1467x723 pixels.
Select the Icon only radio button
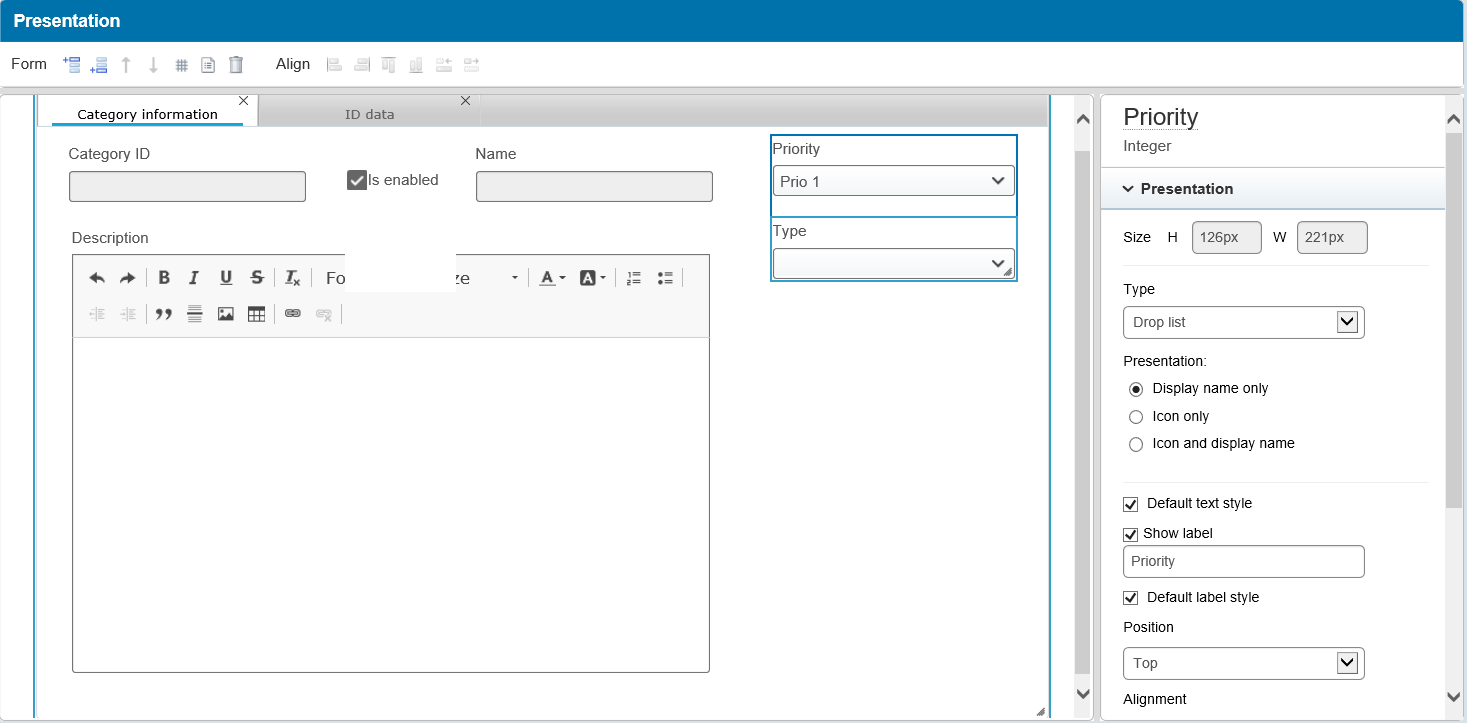click(1136, 417)
